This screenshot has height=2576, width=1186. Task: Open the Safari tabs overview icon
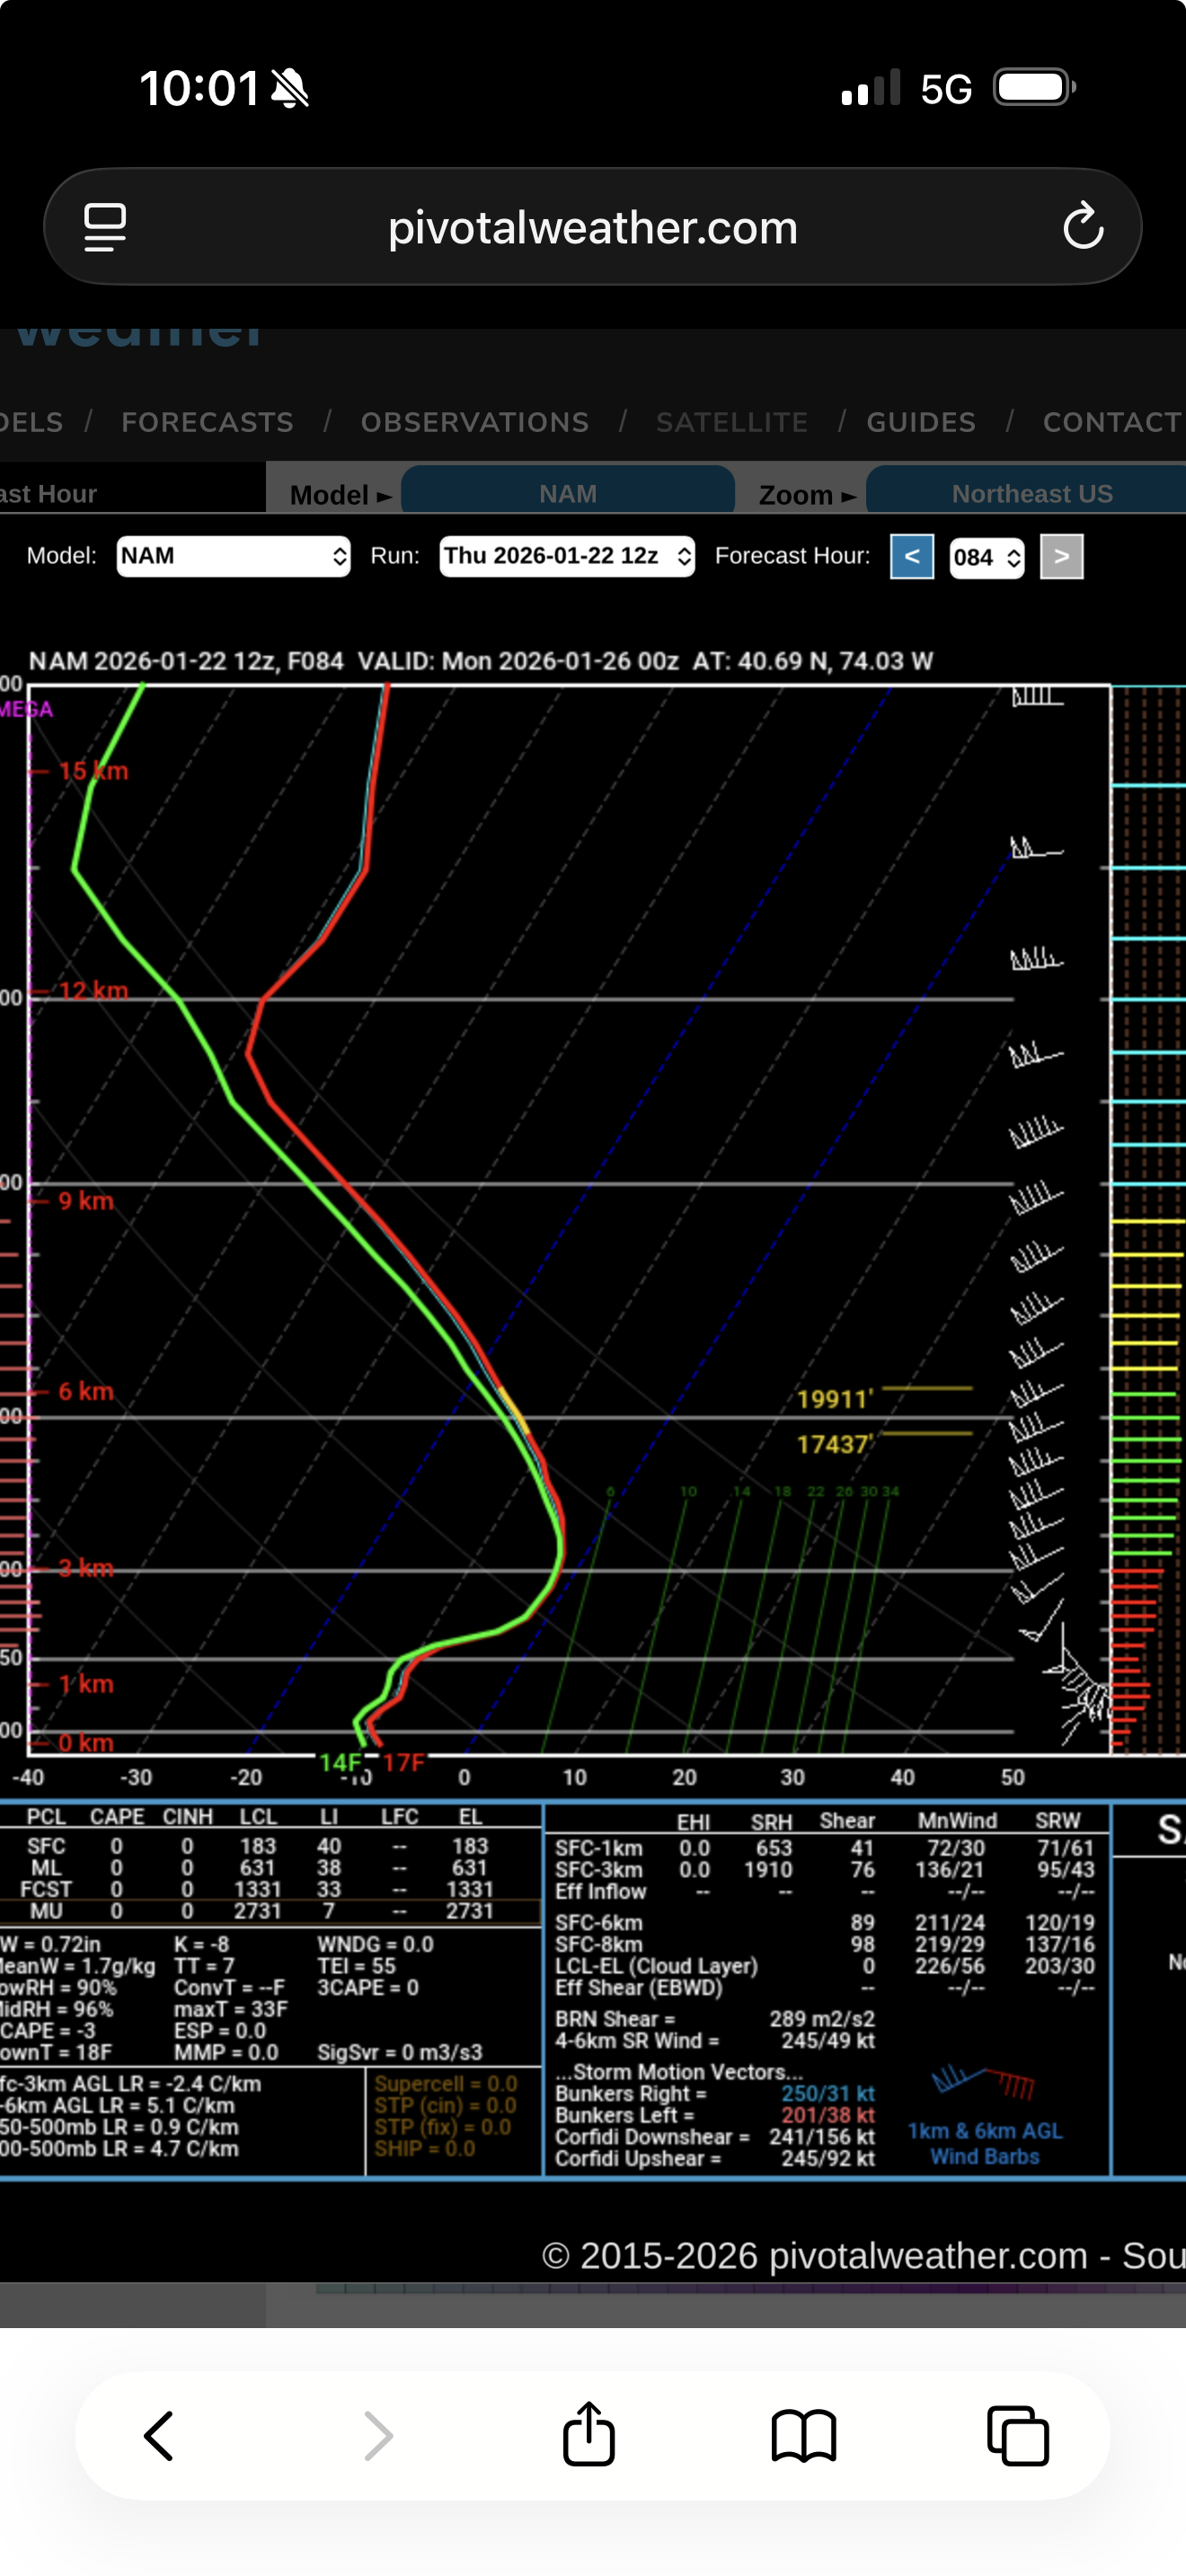click(1017, 2435)
